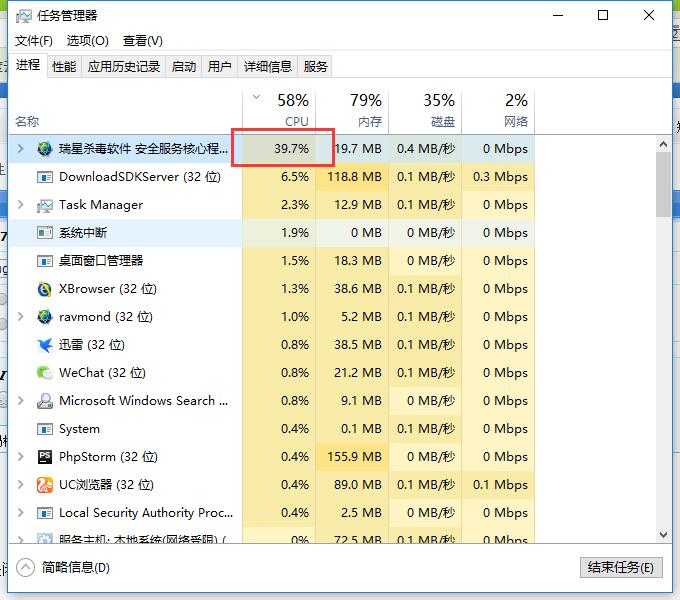Click the Microsoft Windows Search icon

click(x=45, y=401)
